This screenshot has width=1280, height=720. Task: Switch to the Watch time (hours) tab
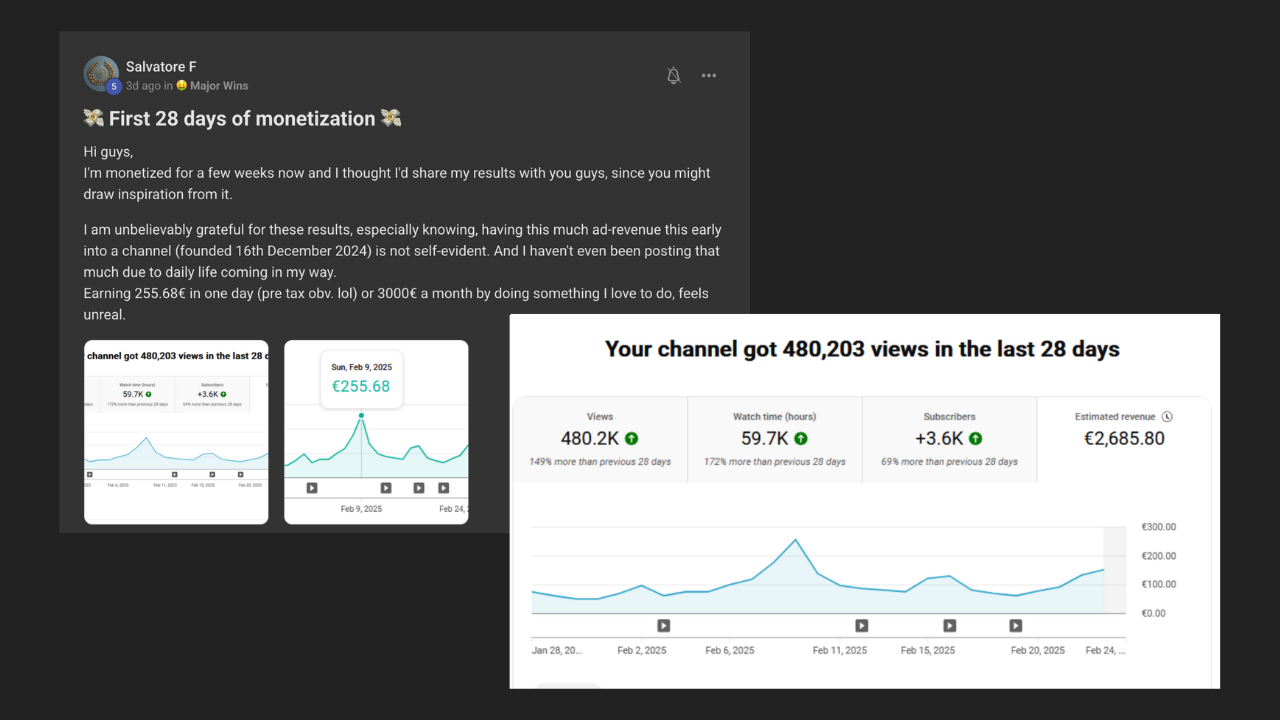tap(774, 438)
